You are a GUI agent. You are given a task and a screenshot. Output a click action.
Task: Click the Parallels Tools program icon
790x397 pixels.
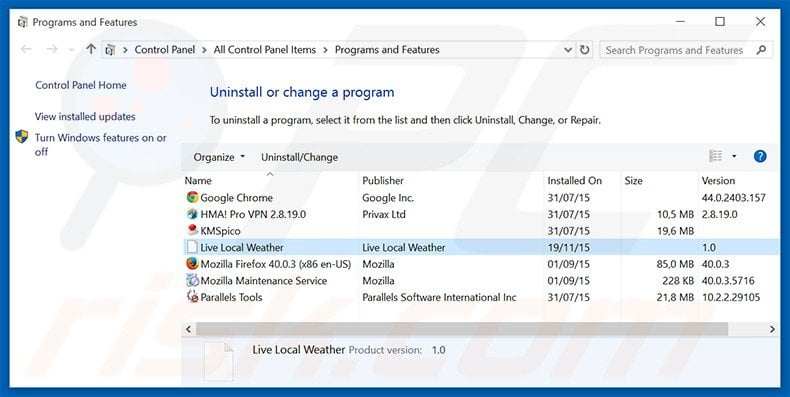click(x=192, y=297)
